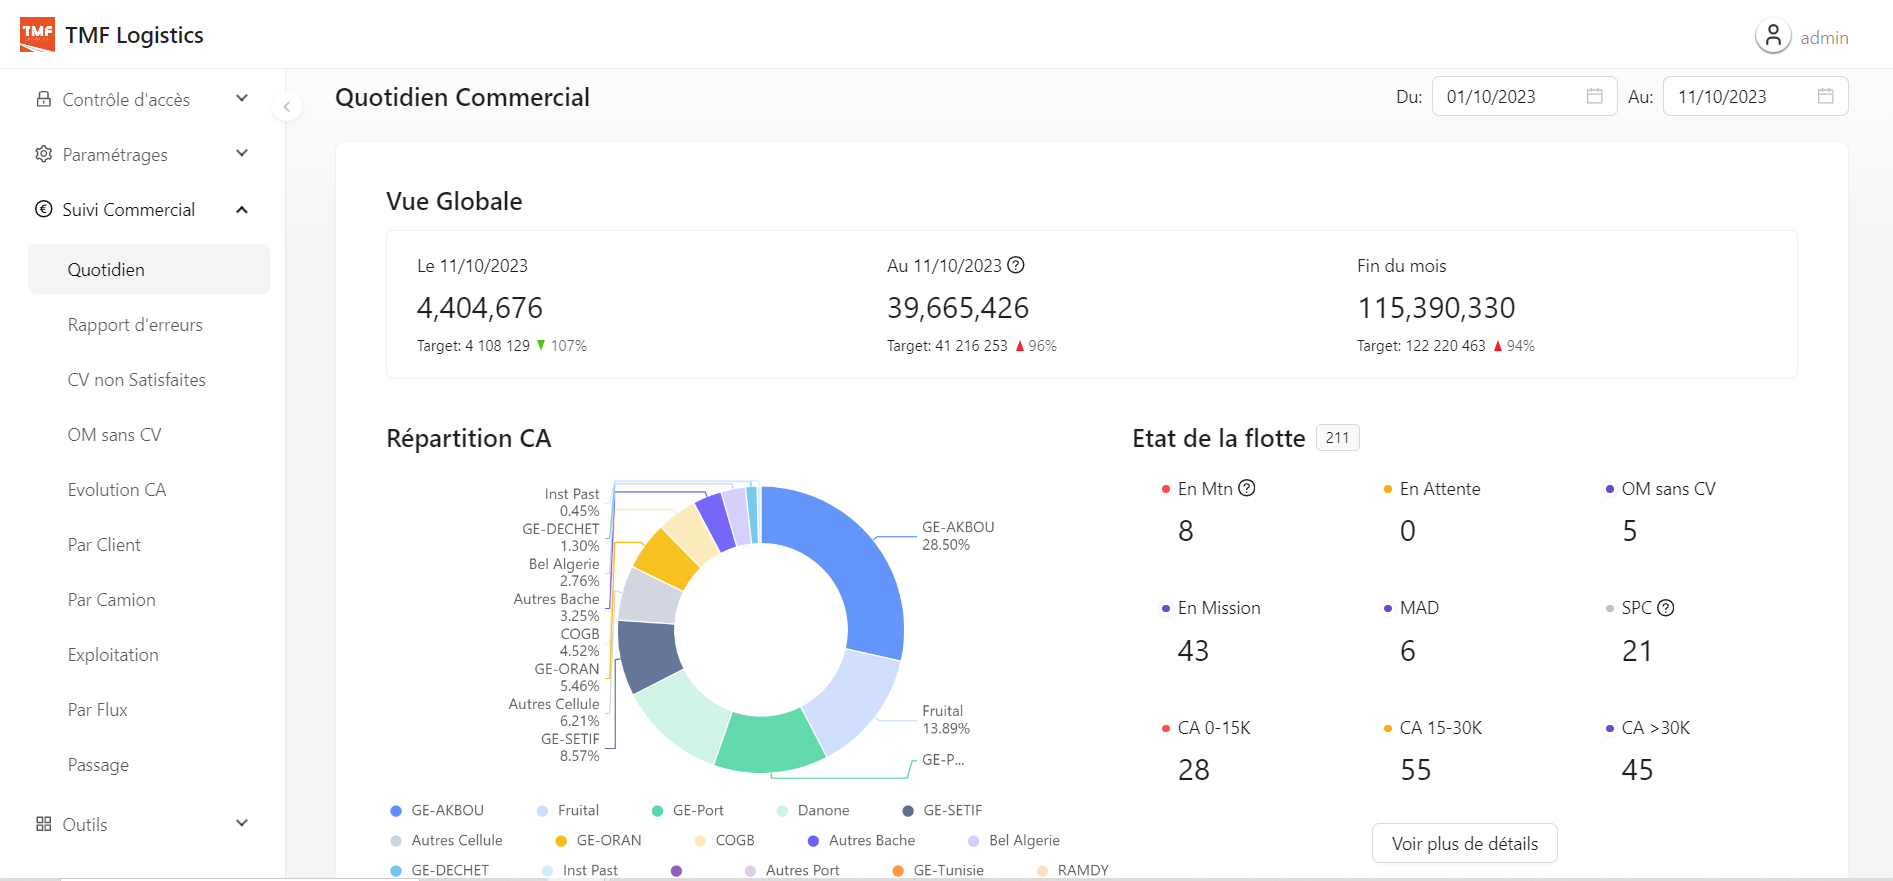Toggle GE-DECHET legend entry

pyautogui.click(x=439, y=870)
